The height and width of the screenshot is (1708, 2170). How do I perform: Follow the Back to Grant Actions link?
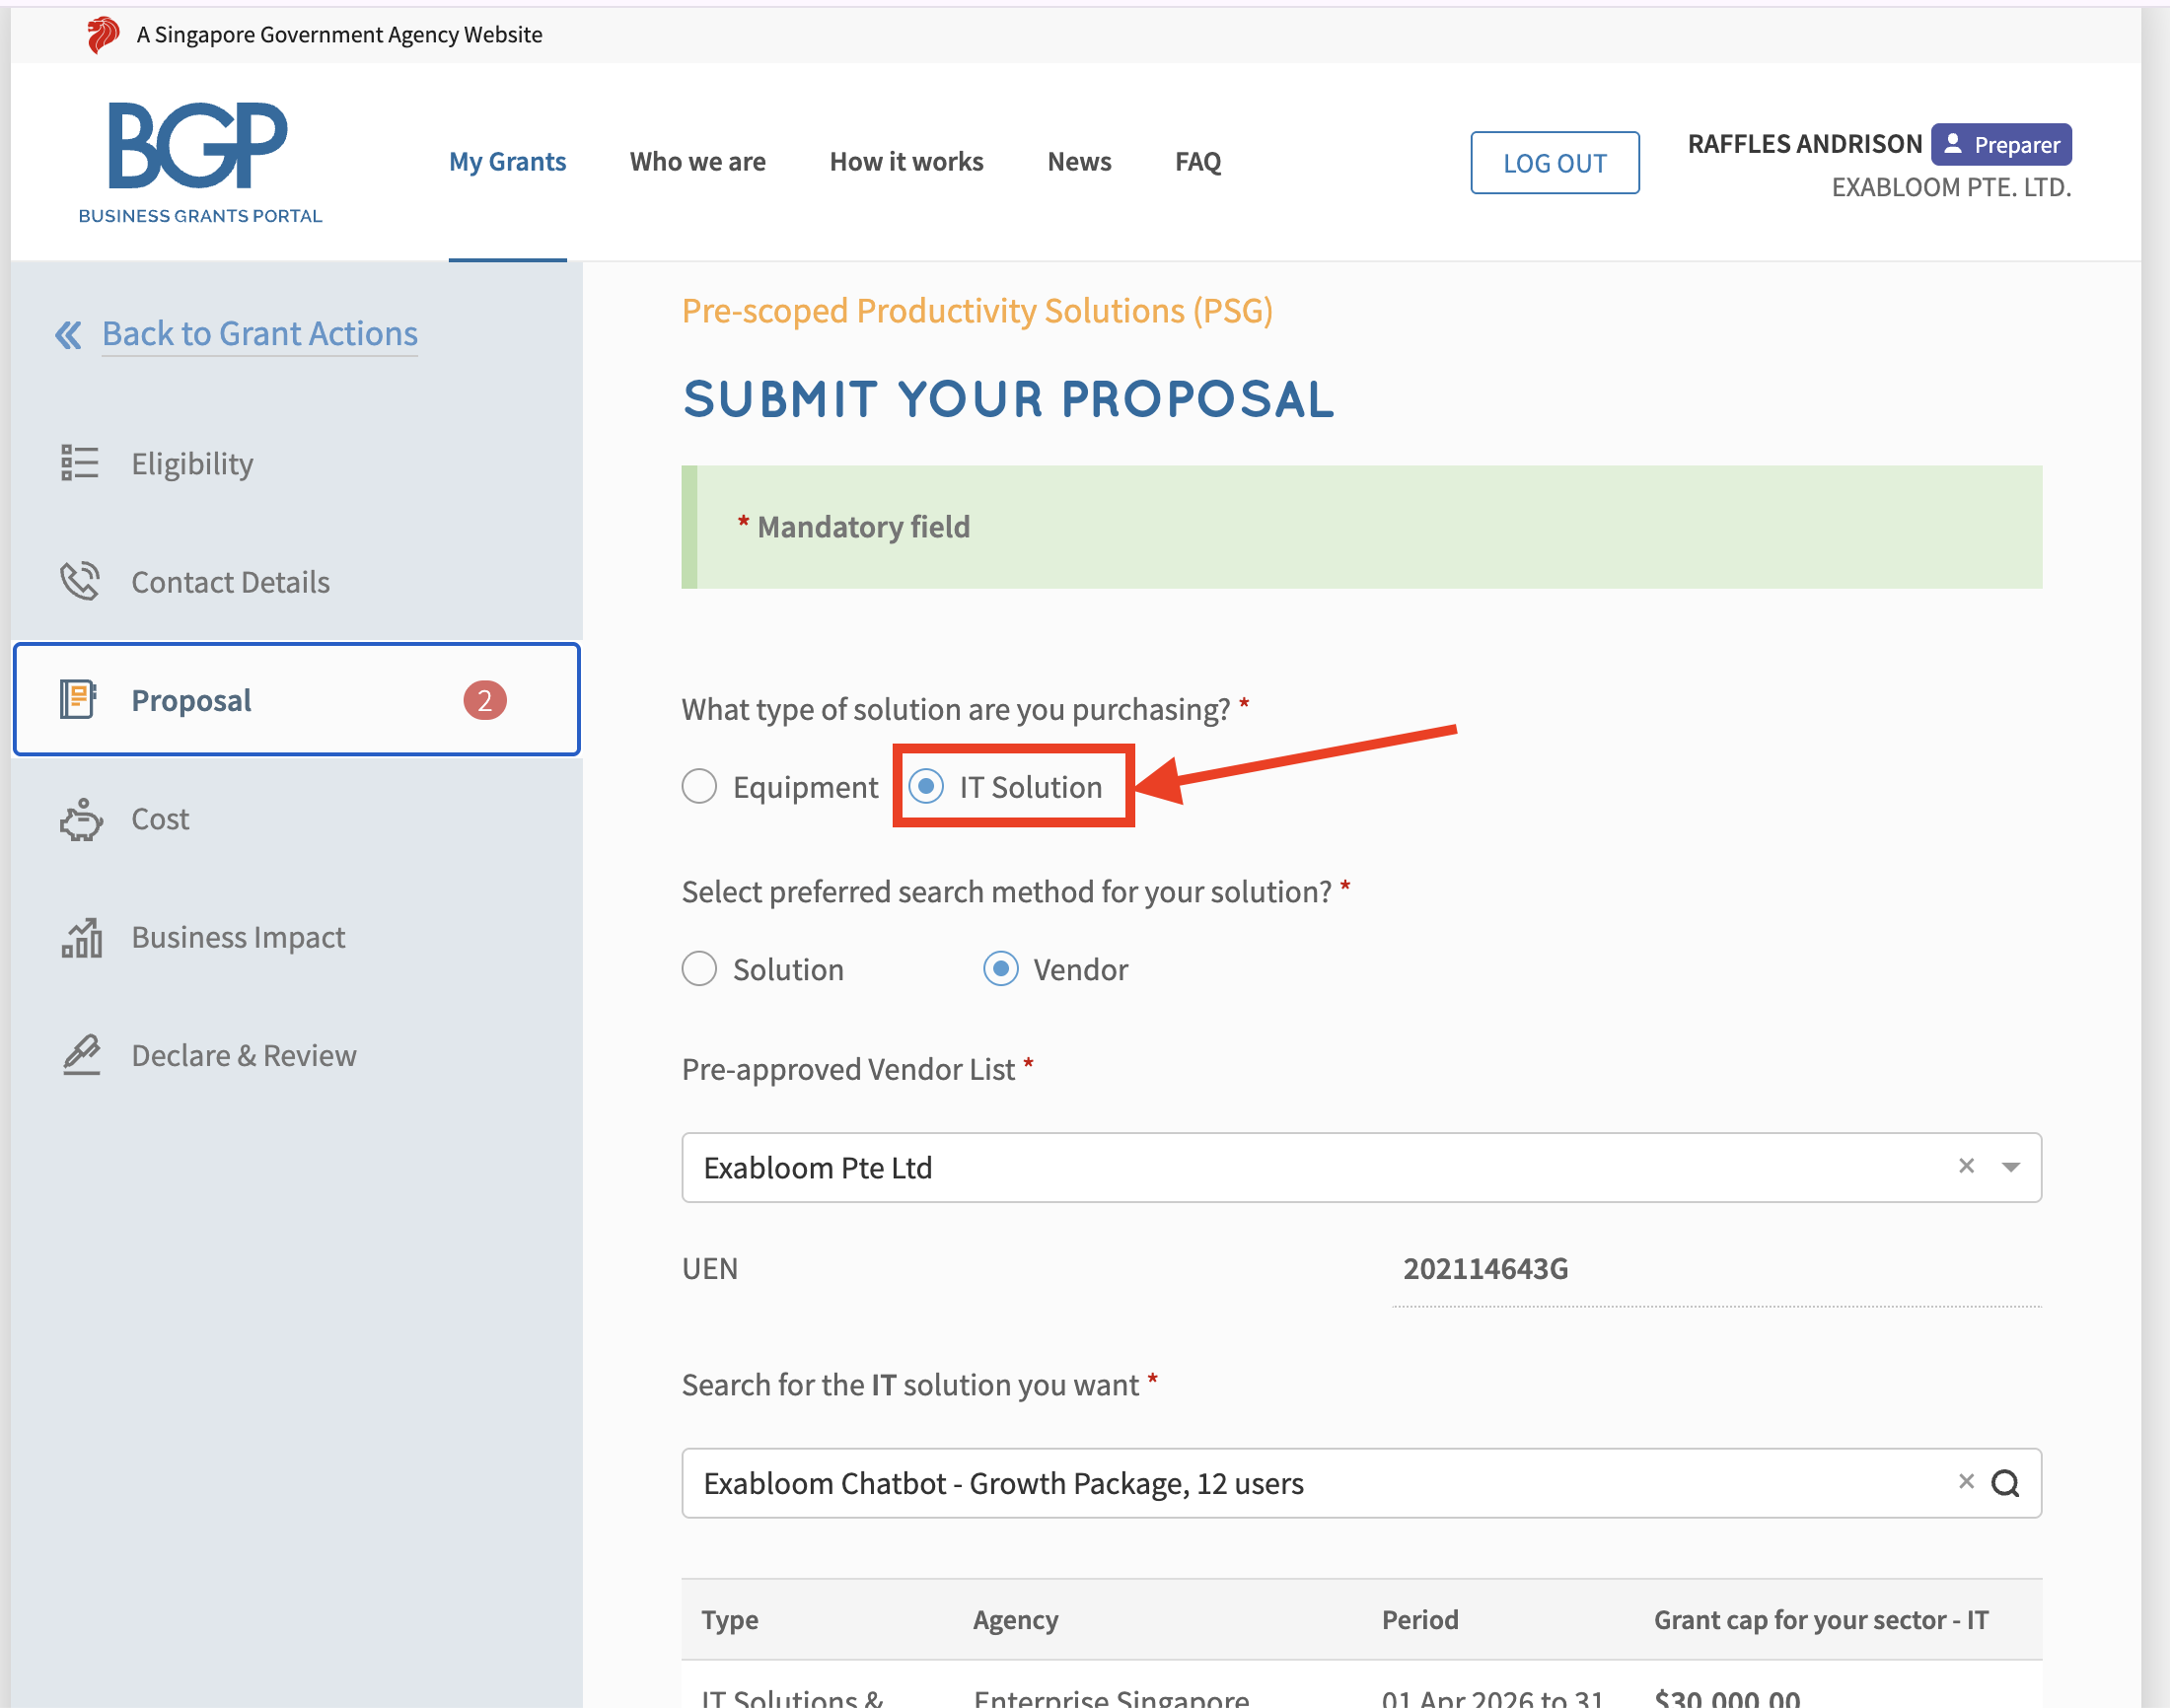[260, 334]
